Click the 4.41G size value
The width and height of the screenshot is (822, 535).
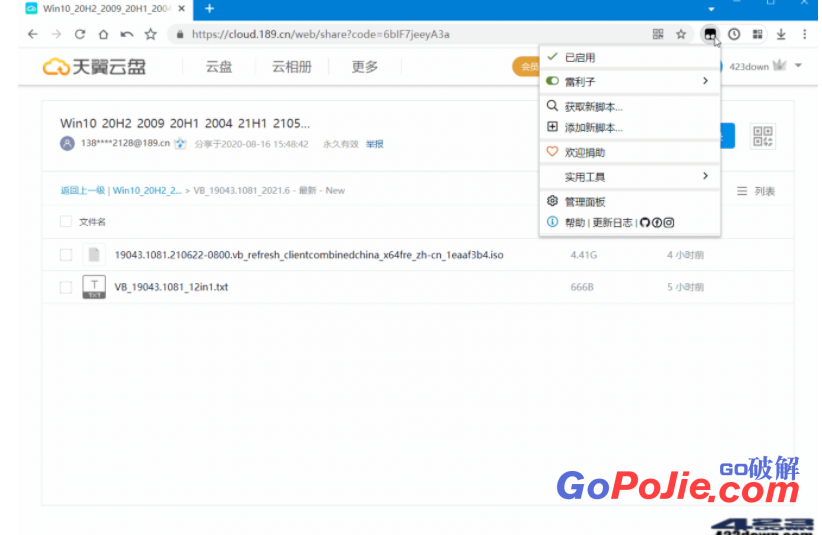583,255
